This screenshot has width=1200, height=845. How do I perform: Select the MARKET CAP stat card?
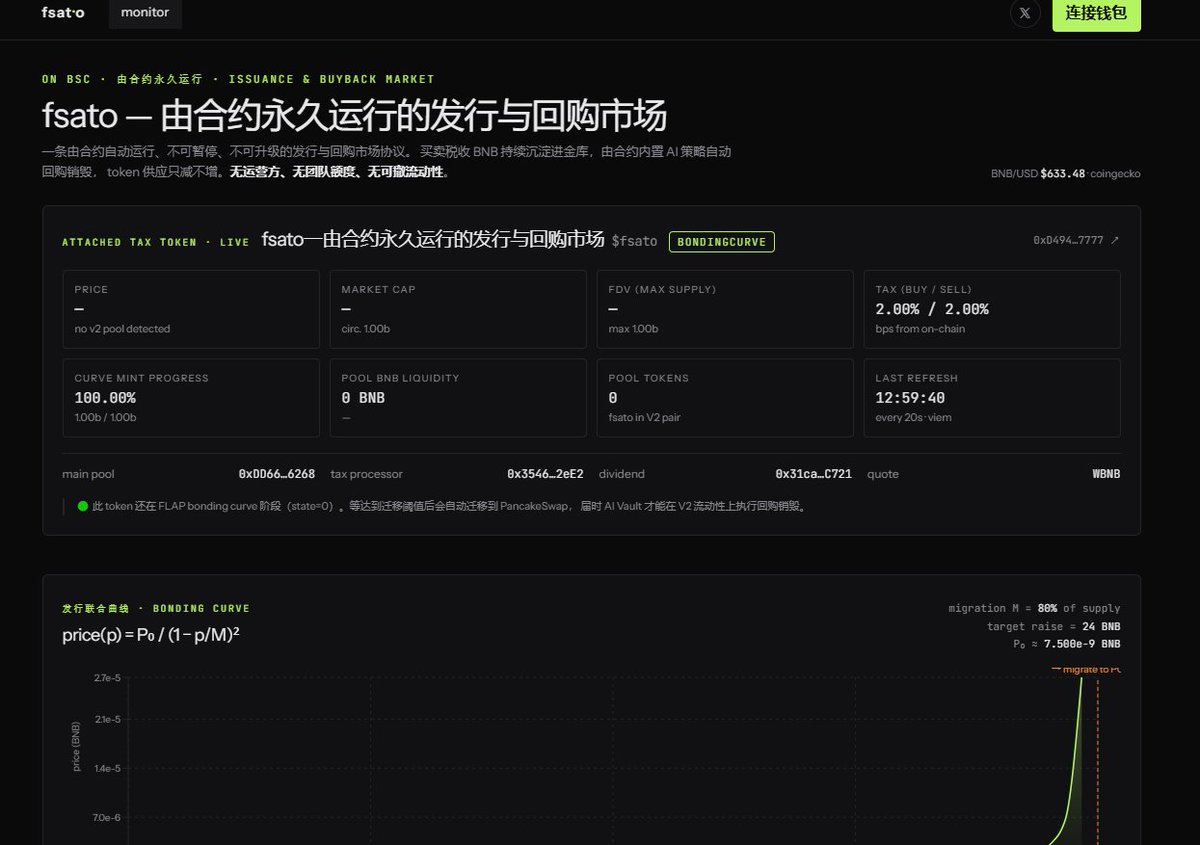[x=458, y=309]
